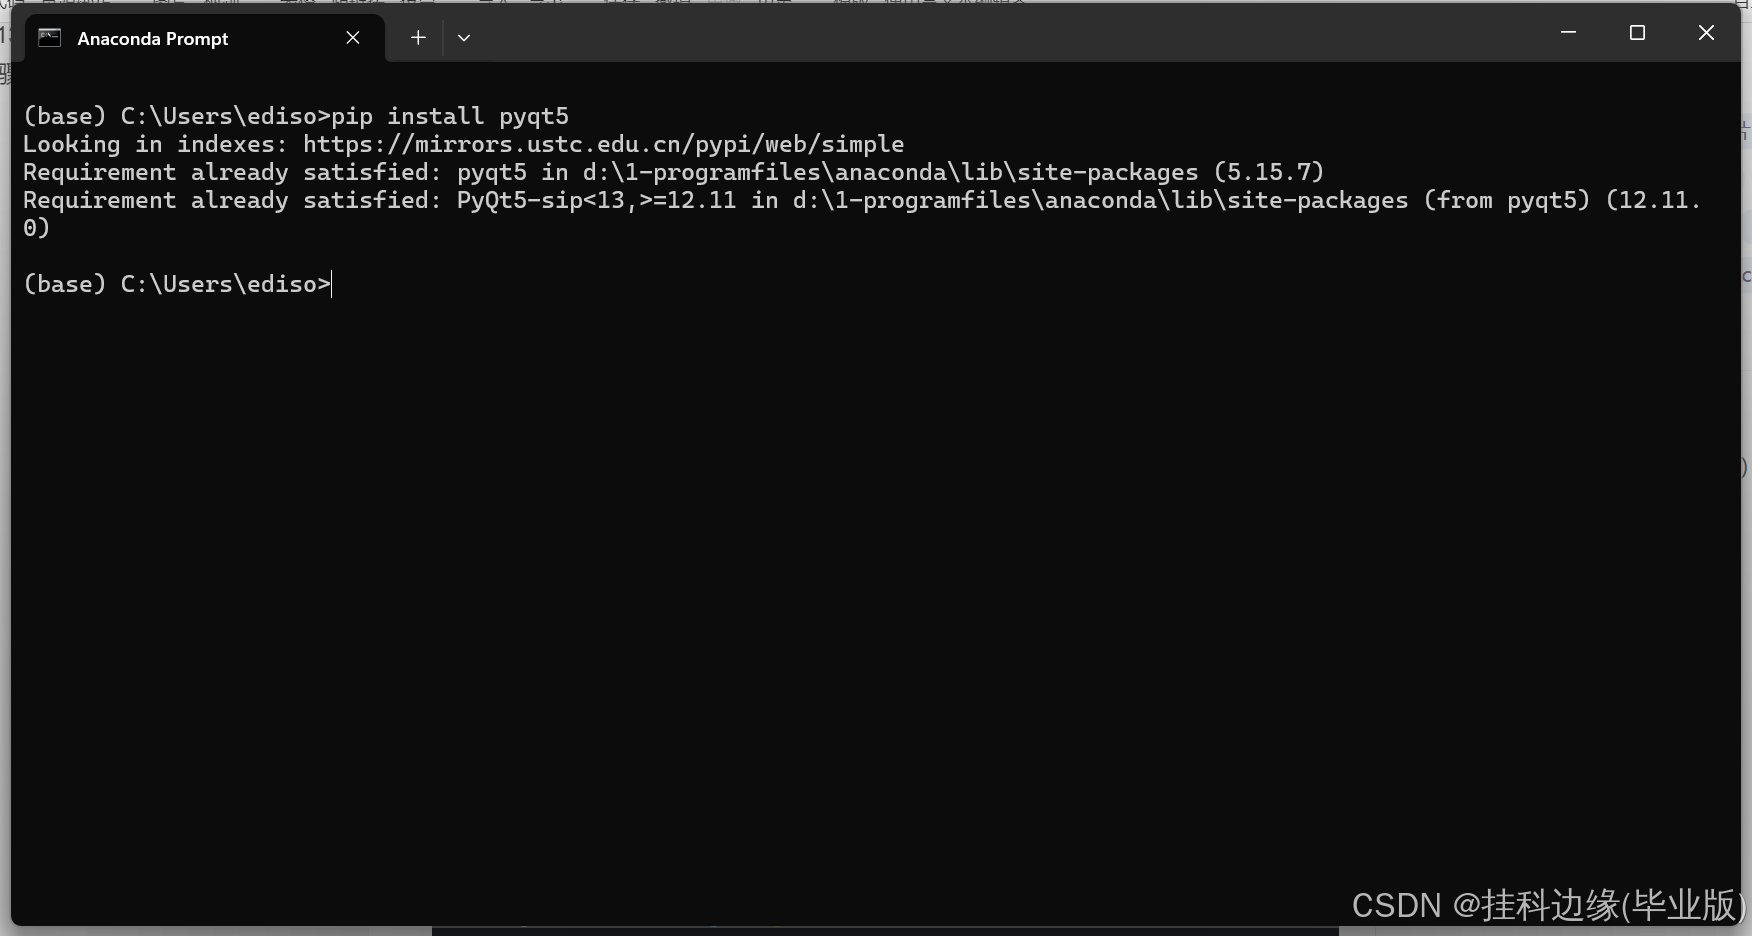1752x936 pixels.
Task: Click the PyQt5-sip<13,>=12.11 requirement text
Action: (x=596, y=200)
